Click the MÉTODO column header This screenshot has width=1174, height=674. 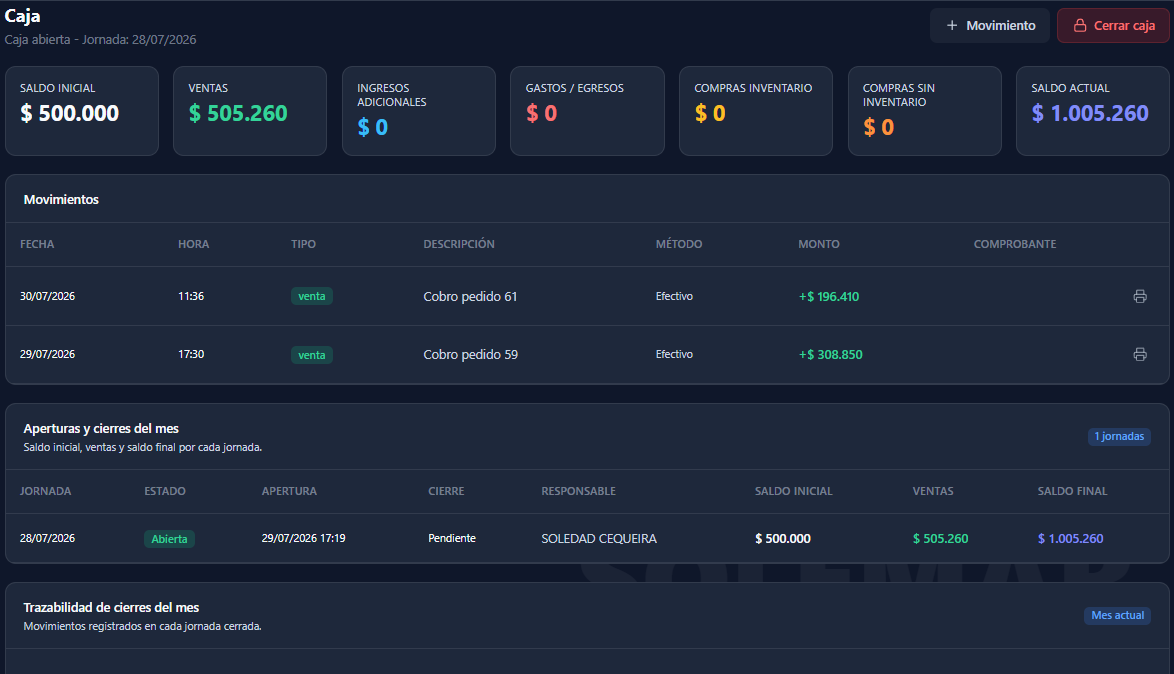(x=678, y=244)
